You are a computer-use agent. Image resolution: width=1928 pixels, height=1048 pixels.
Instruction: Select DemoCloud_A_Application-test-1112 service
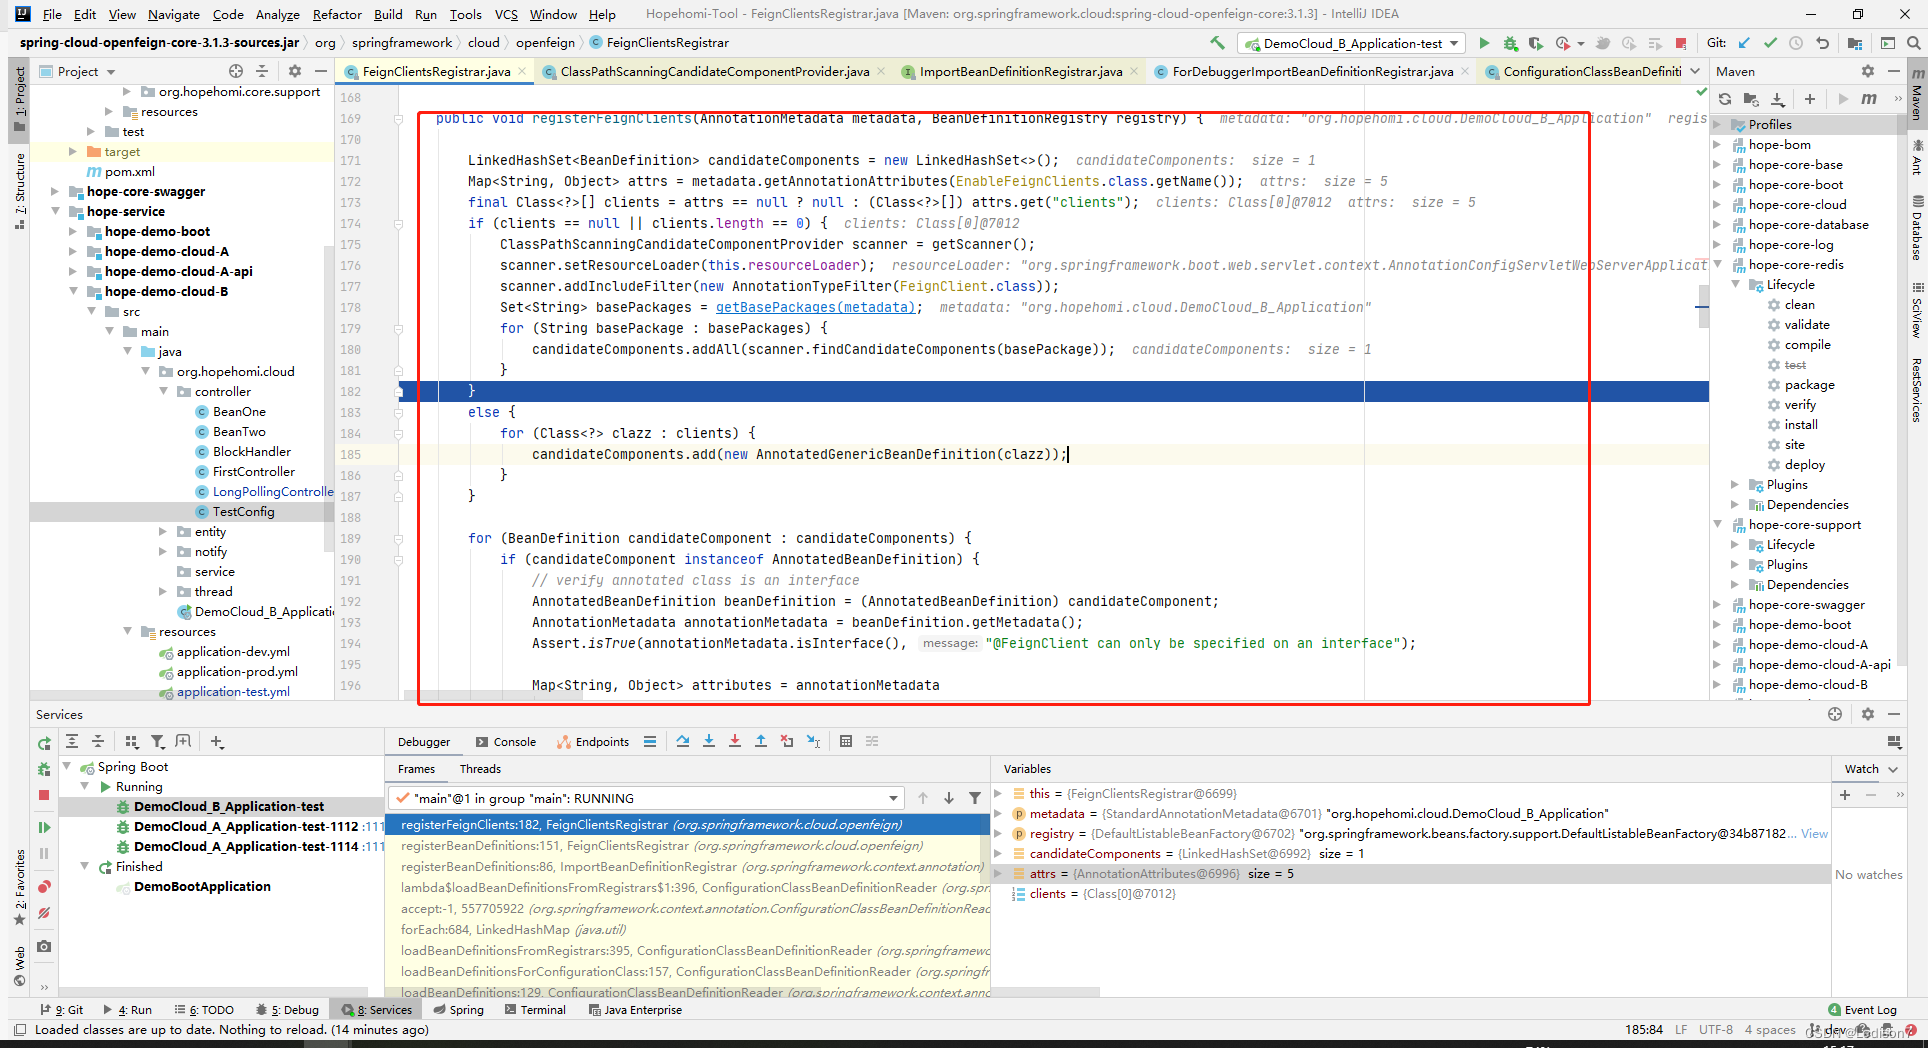click(x=246, y=826)
